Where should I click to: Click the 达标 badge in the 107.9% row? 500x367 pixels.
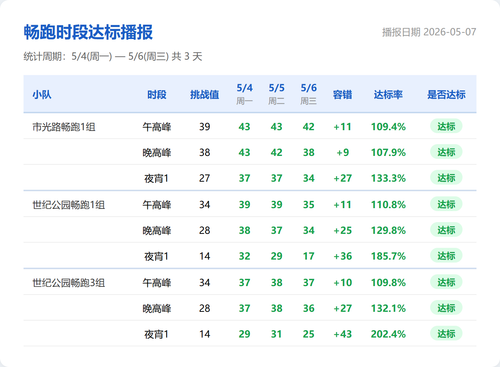tap(446, 152)
